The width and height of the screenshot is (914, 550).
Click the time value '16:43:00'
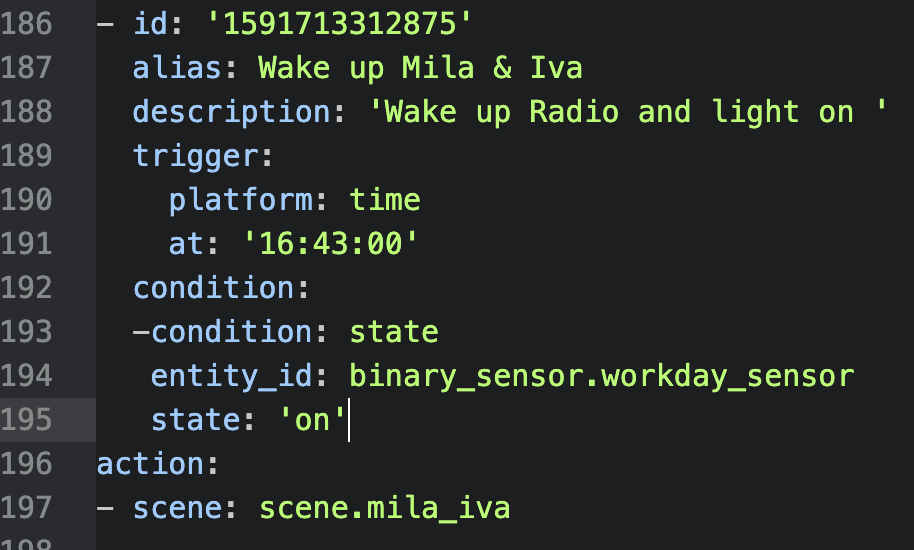(x=331, y=244)
